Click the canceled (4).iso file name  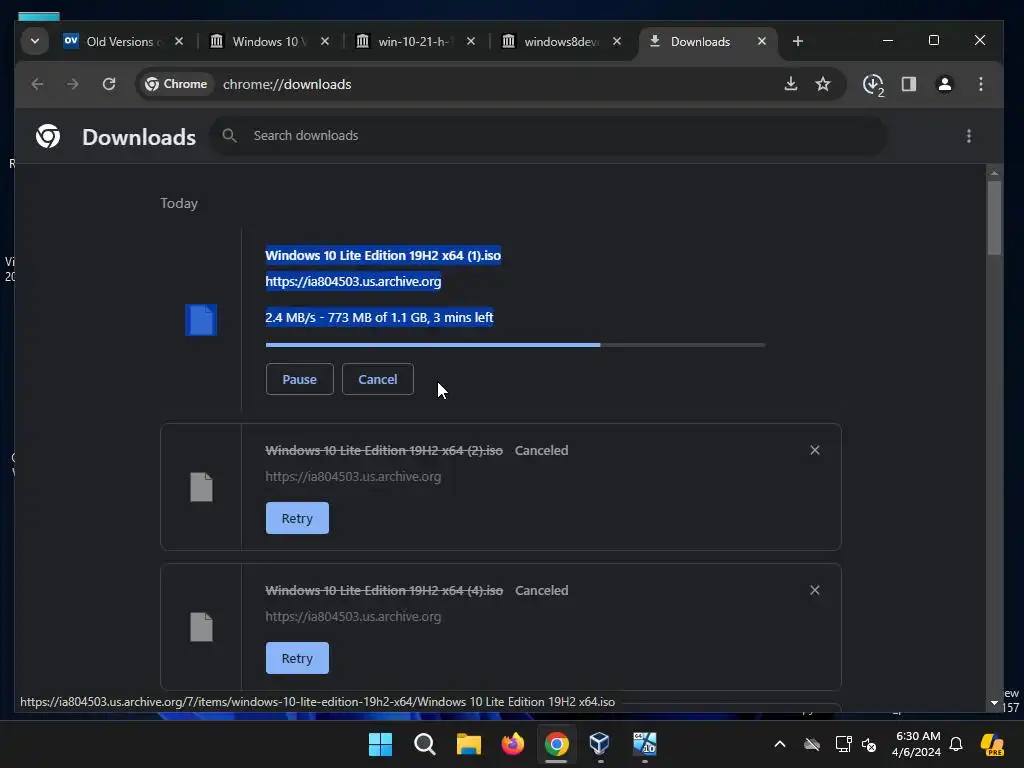[x=384, y=590]
